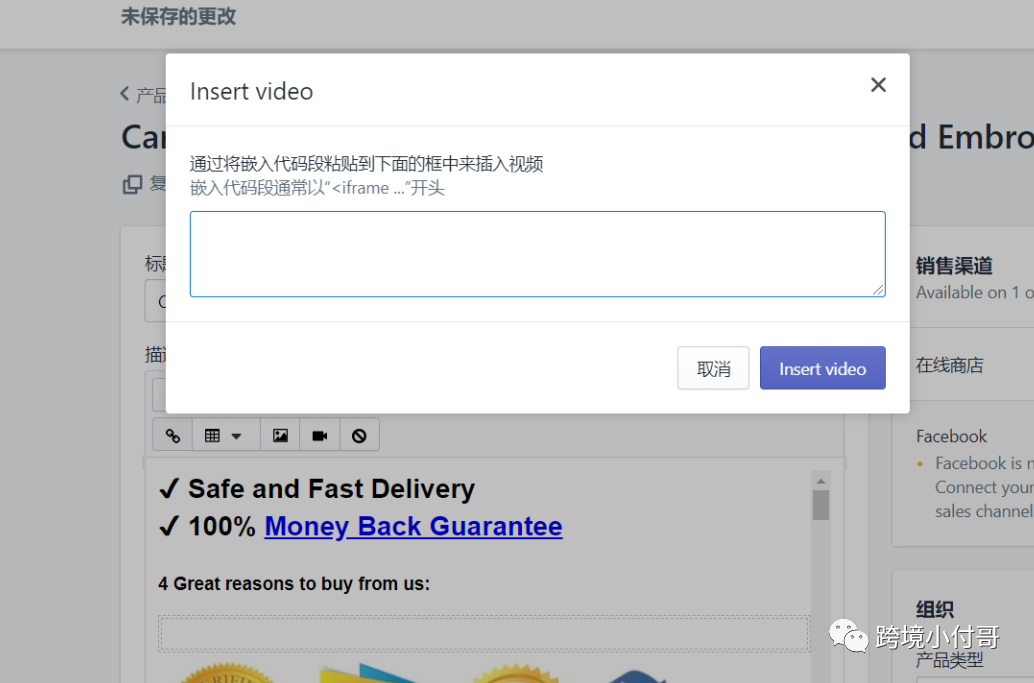Click the 组织 section heading
Viewport: 1034px width, 683px height.
point(934,609)
